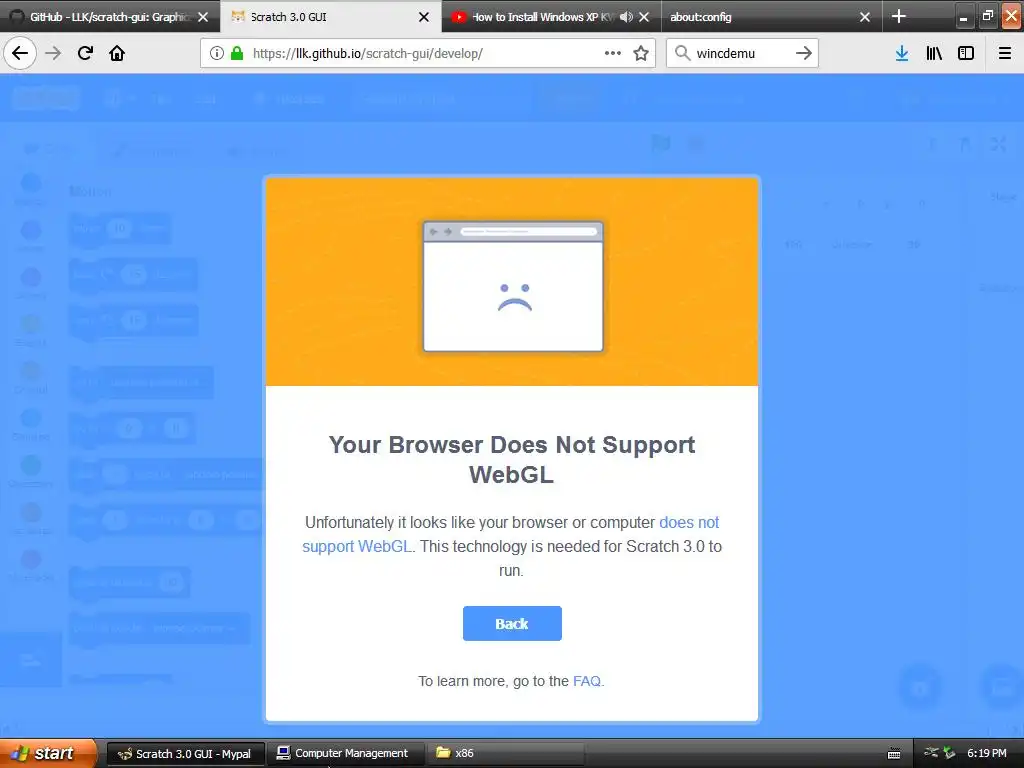Screen dimensions: 1024x768
Task: Reload the current page
Action: [85, 53]
